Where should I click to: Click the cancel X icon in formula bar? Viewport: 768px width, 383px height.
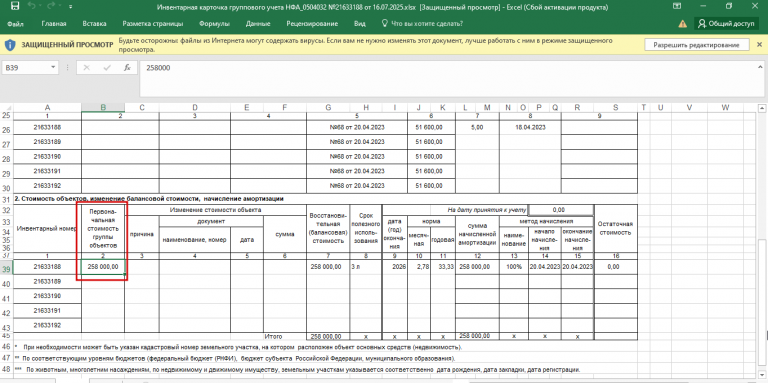87,68
